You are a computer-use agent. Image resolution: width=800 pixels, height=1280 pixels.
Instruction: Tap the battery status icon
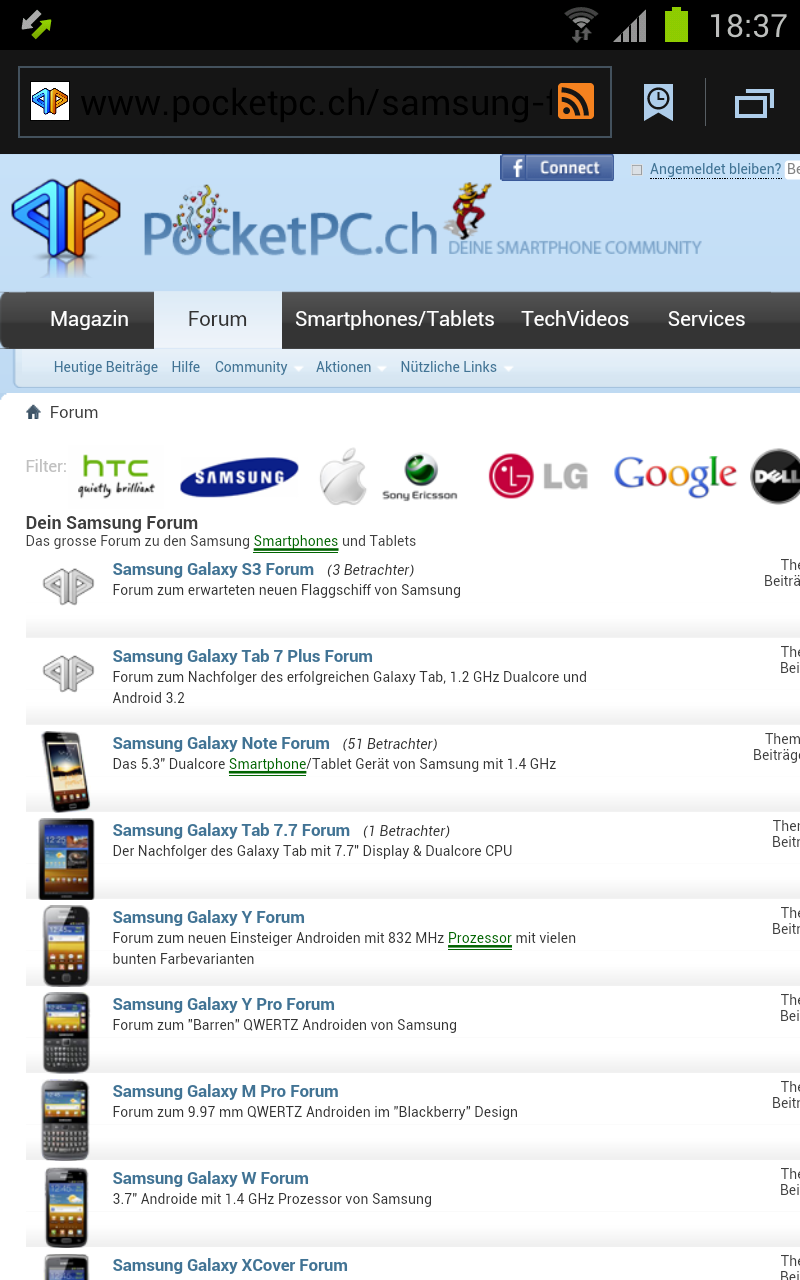677,24
